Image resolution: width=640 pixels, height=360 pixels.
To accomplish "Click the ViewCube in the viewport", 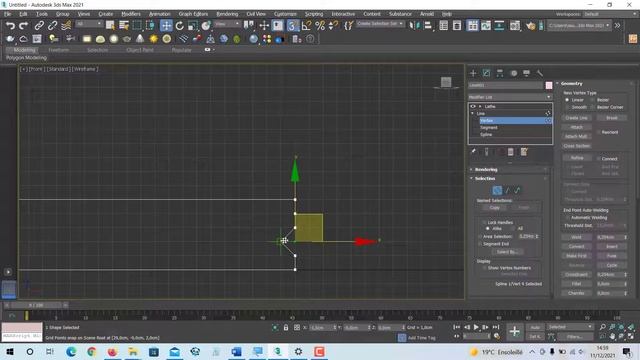I will coord(446,82).
